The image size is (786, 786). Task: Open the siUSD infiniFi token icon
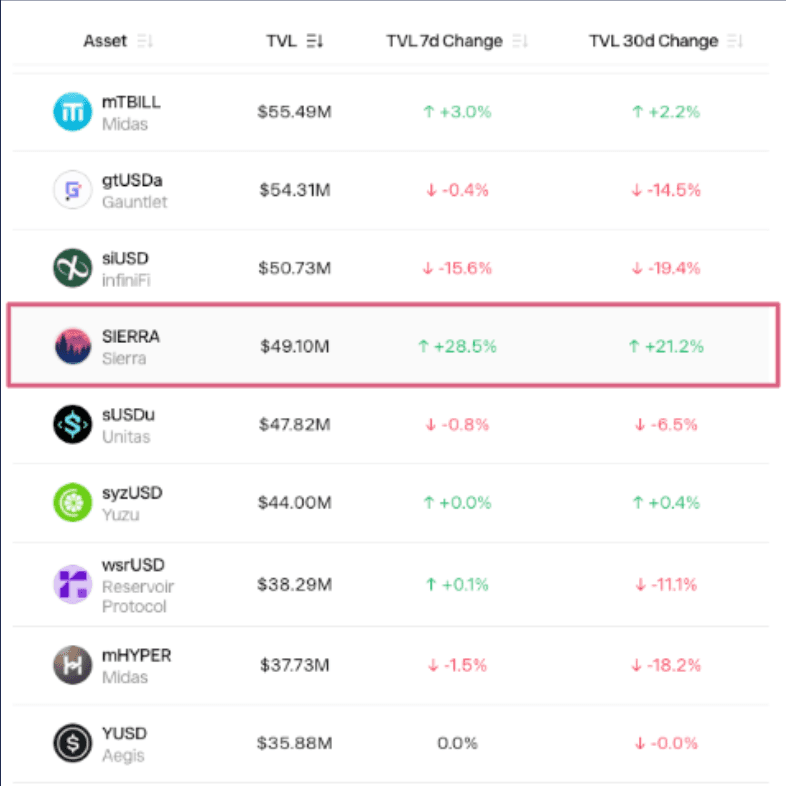pyautogui.click(x=73, y=268)
